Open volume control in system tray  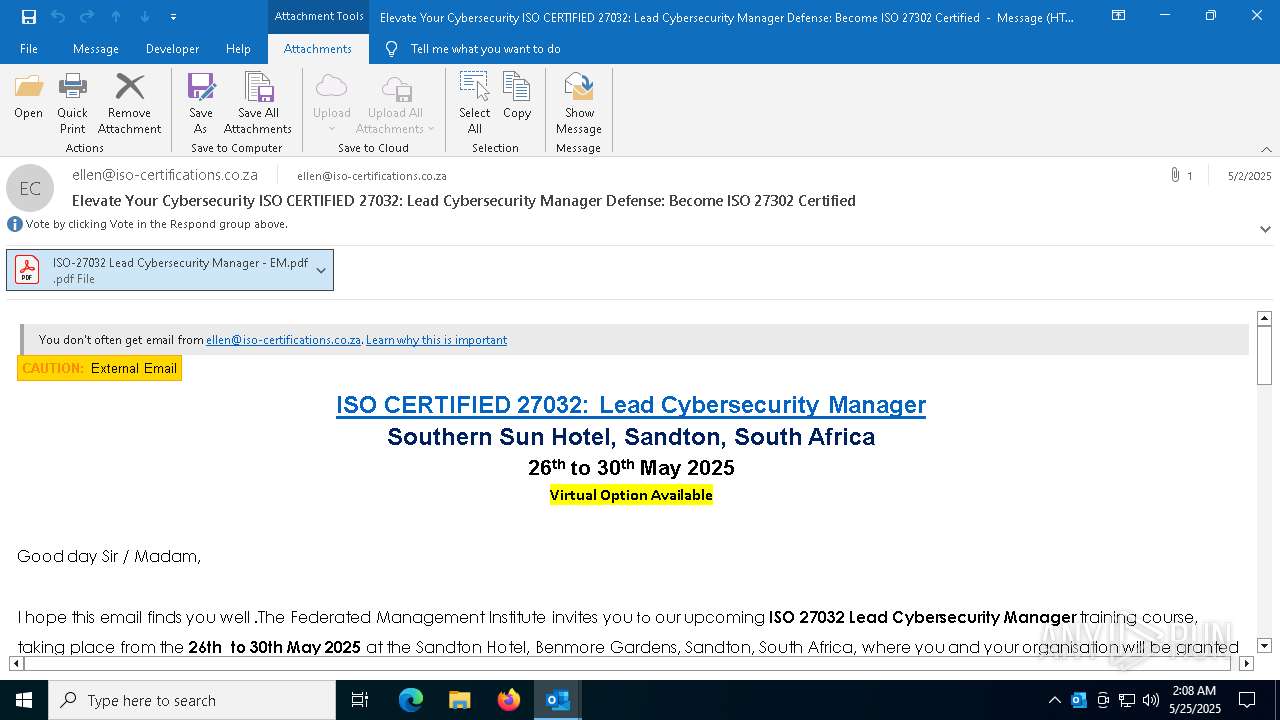pos(1151,700)
